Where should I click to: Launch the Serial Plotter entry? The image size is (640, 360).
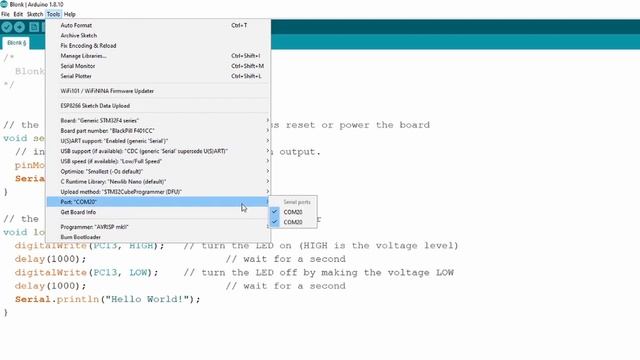158,76
